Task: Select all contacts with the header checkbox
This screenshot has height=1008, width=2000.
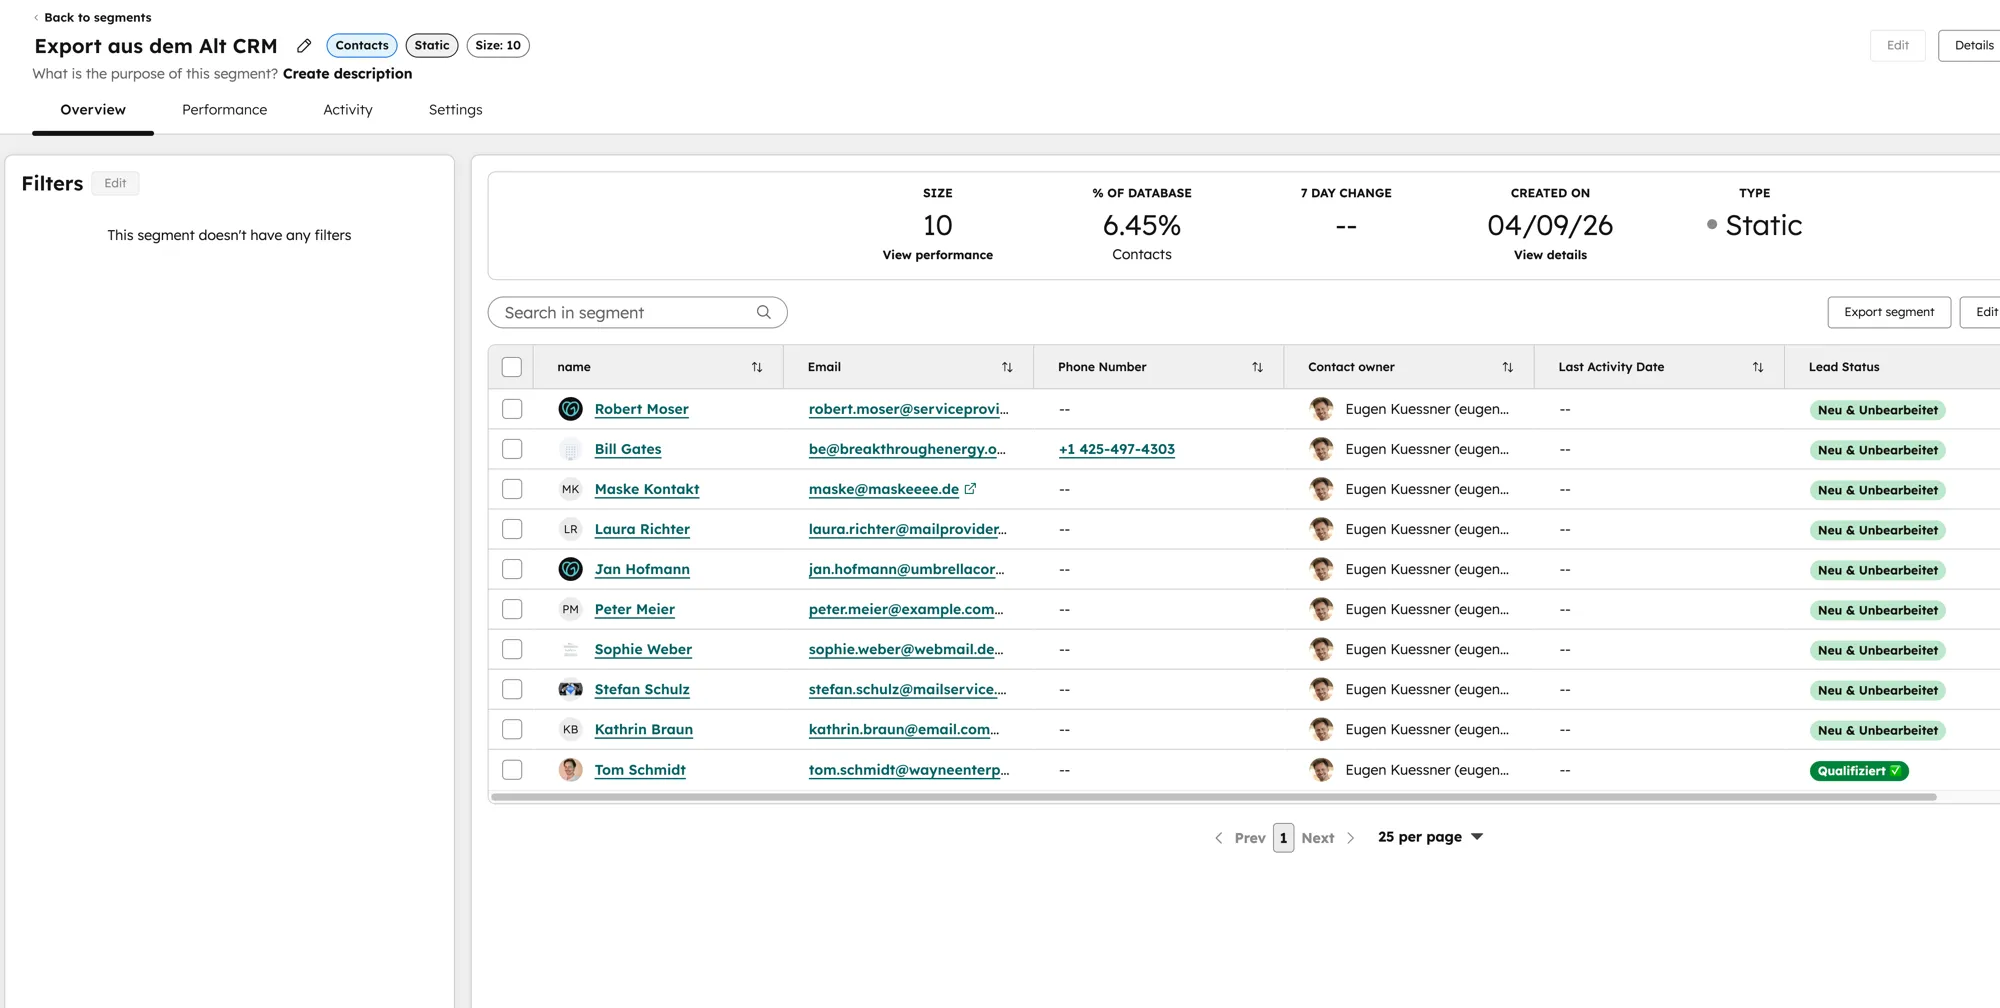Action: (511, 367)
